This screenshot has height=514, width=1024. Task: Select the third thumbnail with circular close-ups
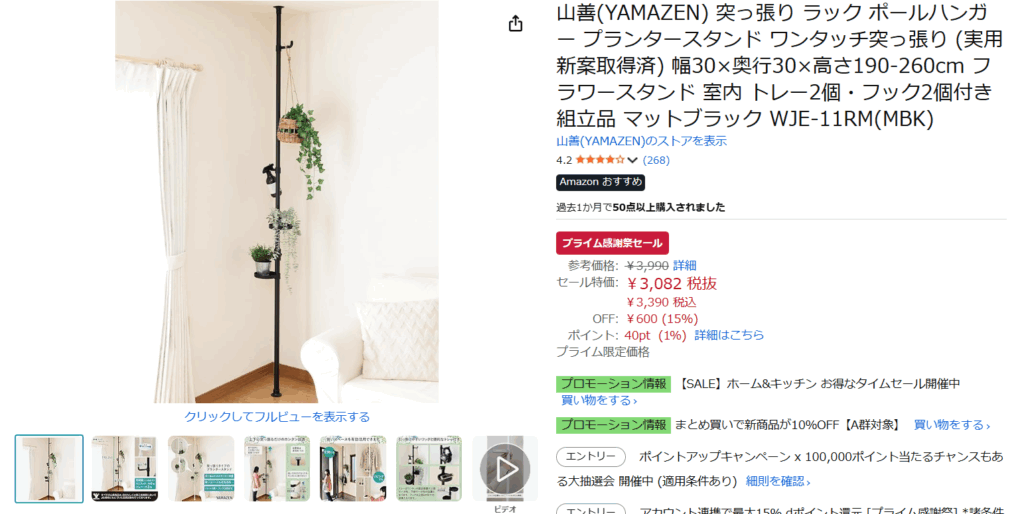[201, 468]
